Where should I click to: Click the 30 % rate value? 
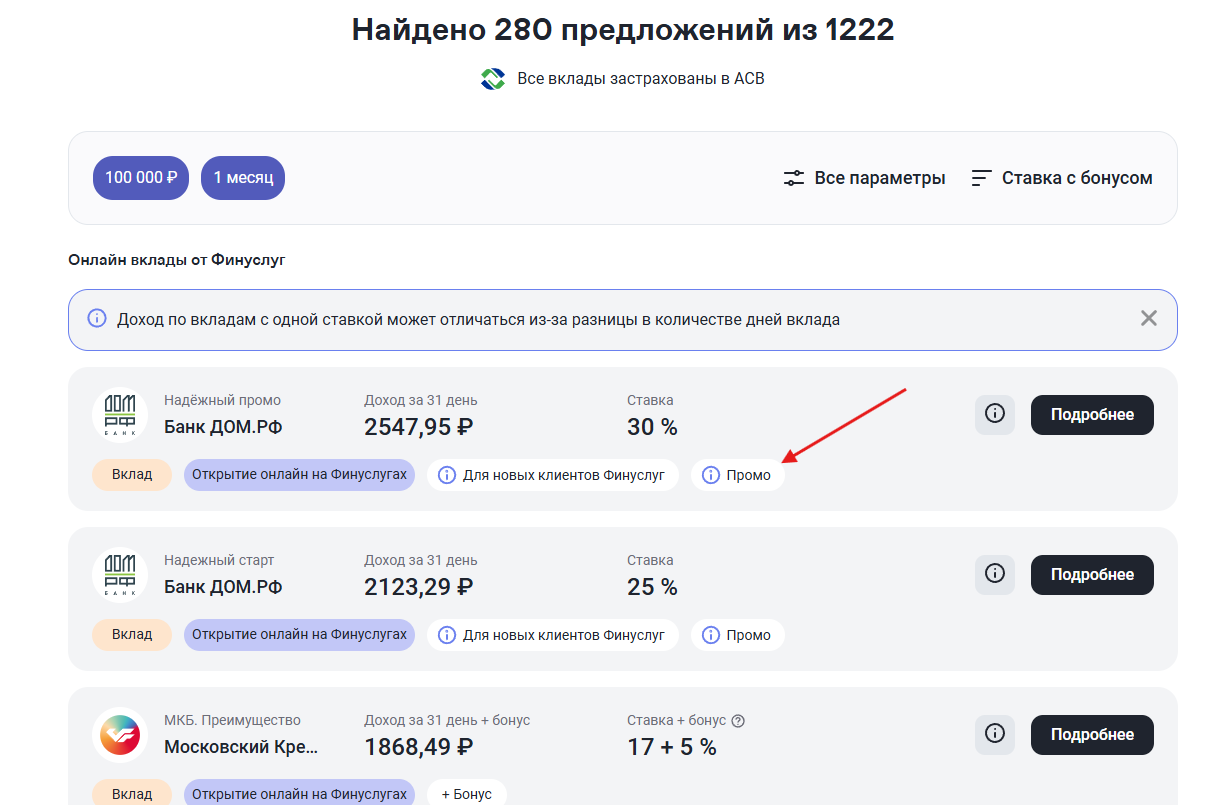(652, 427)
